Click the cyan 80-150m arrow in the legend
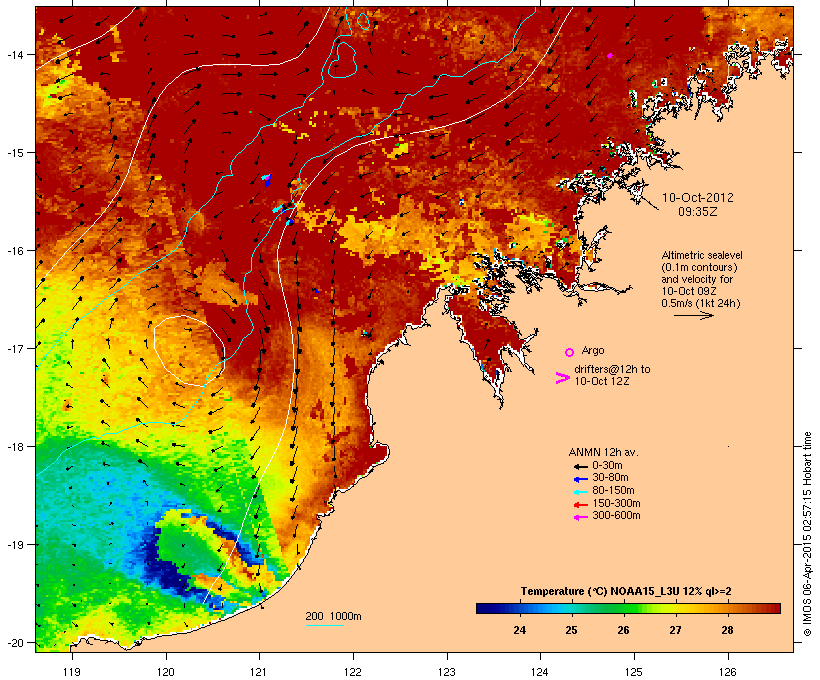 point(580,492)
